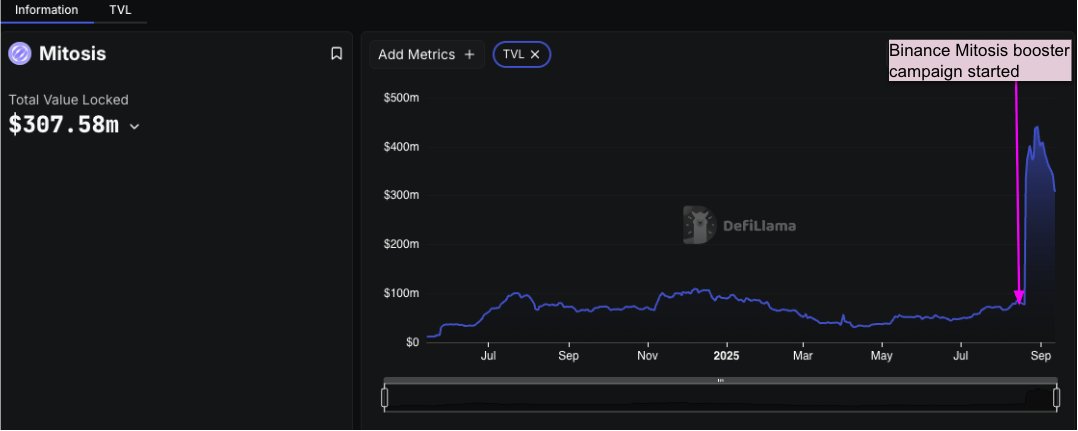Viewport: 1078px width, 431px height.
Task: Bookmark the Mitosis protocol
Action: pos(336,54)
